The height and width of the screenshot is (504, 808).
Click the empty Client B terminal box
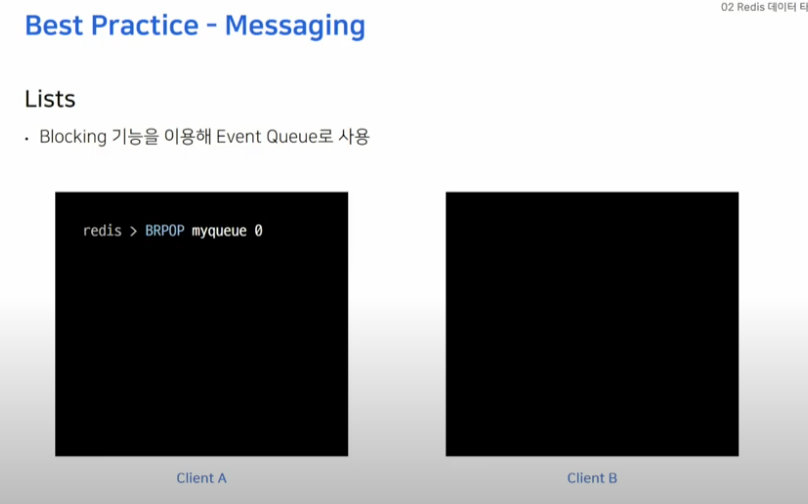[x=592, y=324]
